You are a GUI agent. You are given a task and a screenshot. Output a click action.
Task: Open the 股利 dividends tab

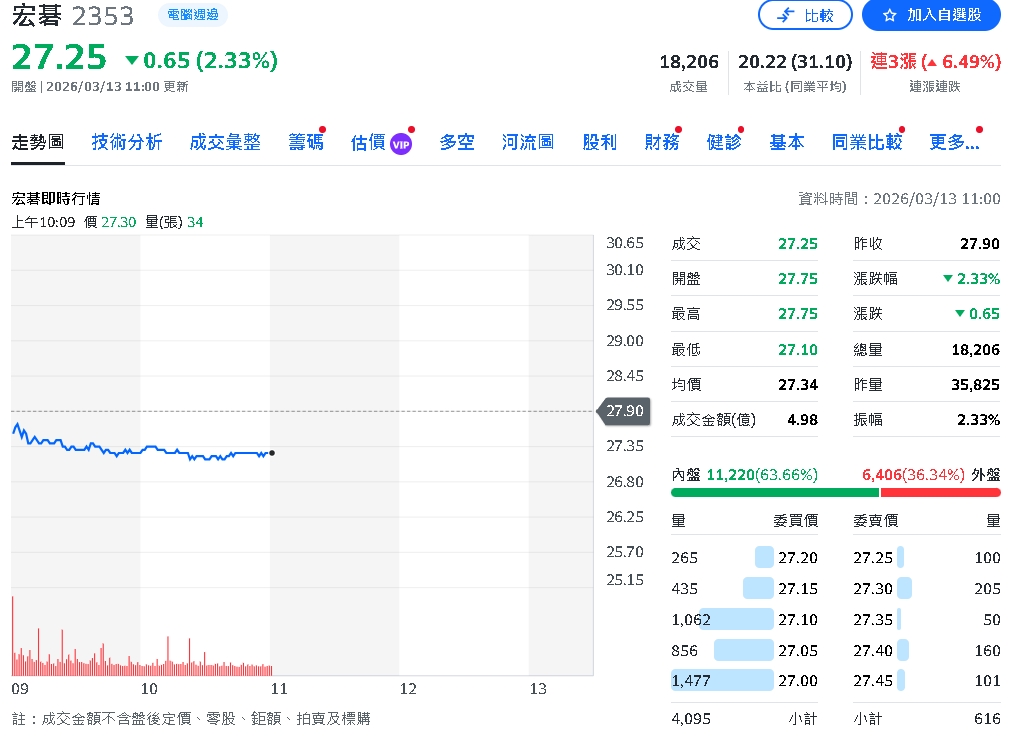[599, 142]
